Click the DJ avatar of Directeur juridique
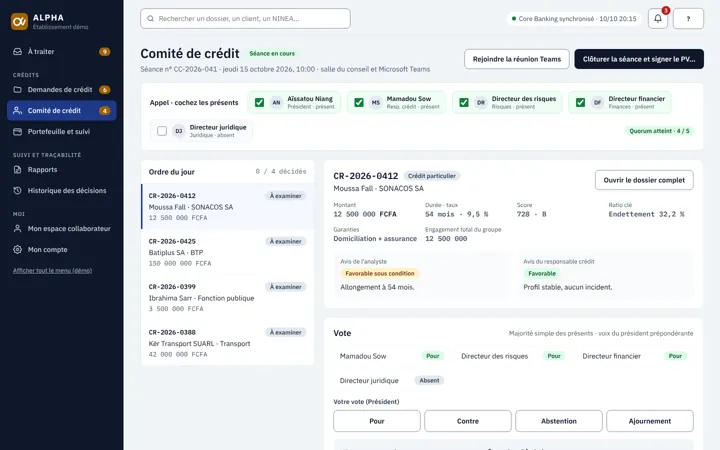 179,131
